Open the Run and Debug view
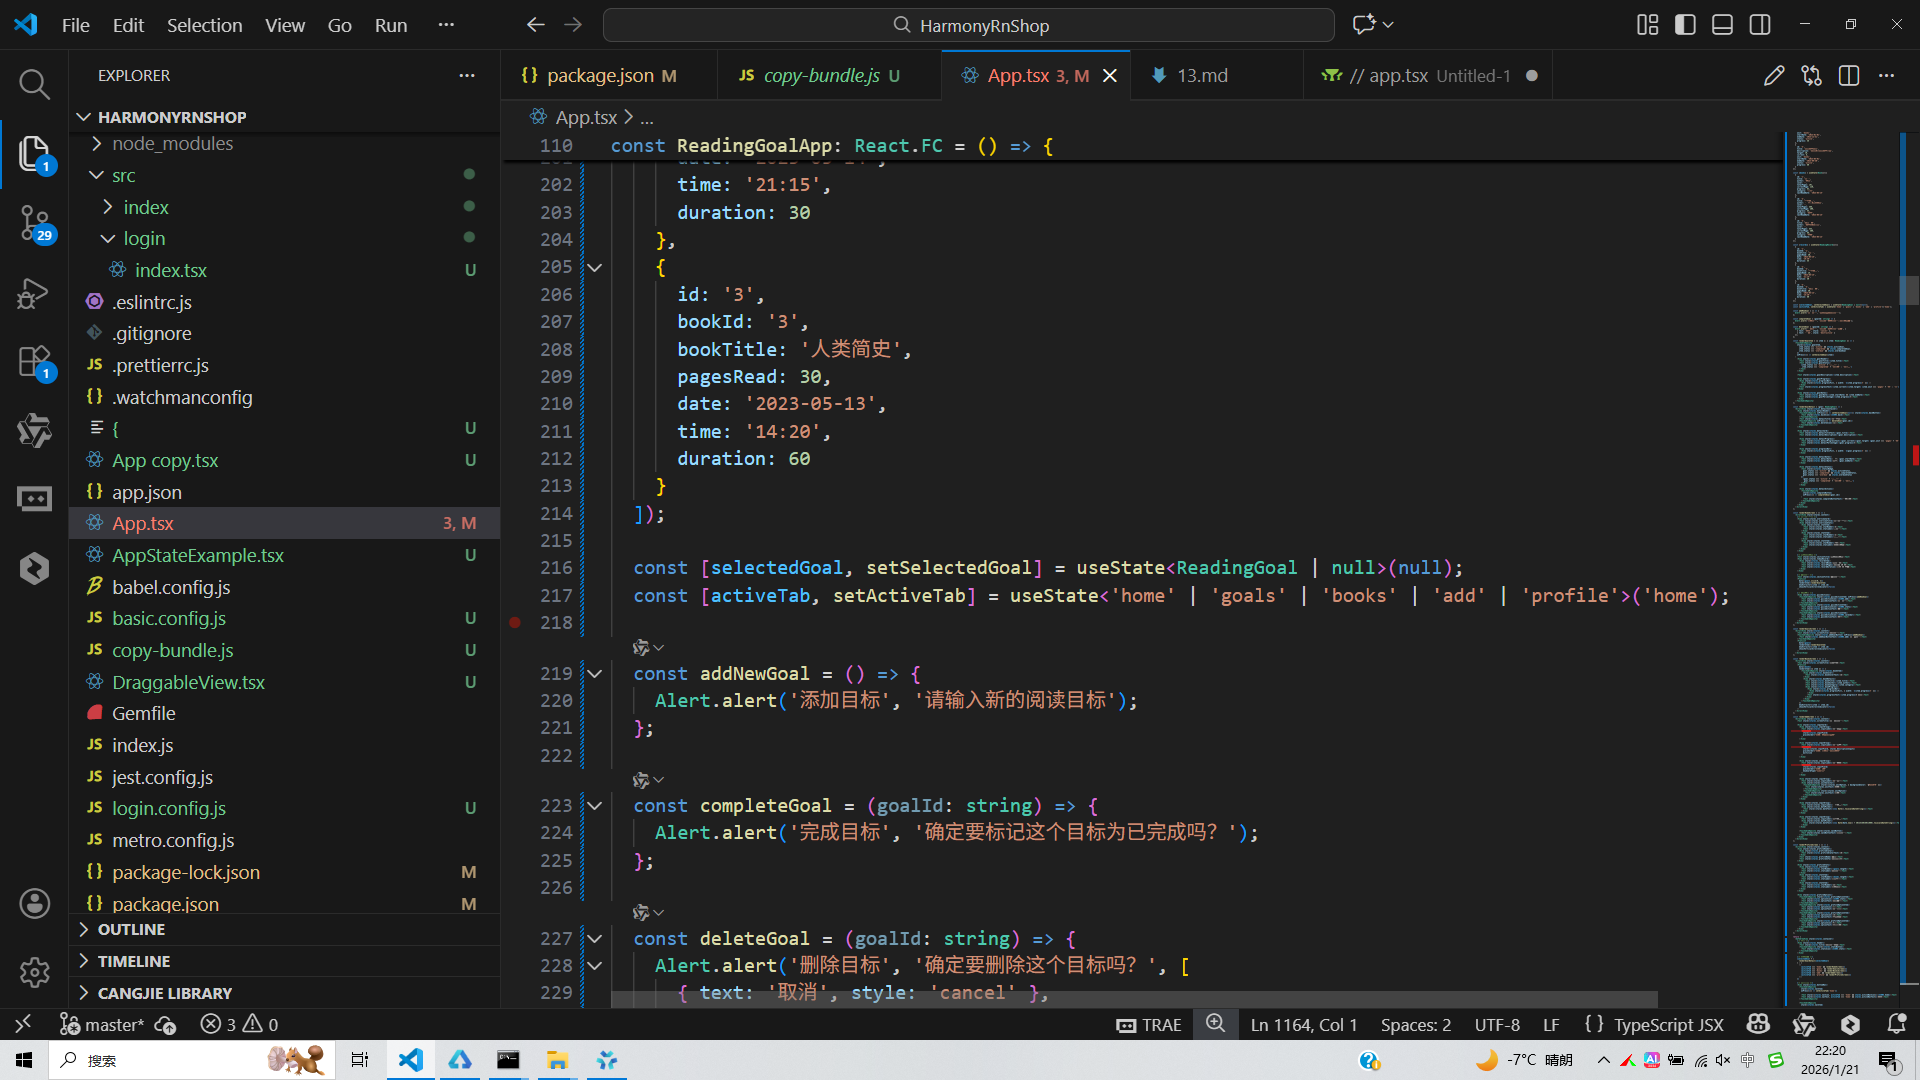Viewport: 1920px width, 1080px height. pos(34,292)
